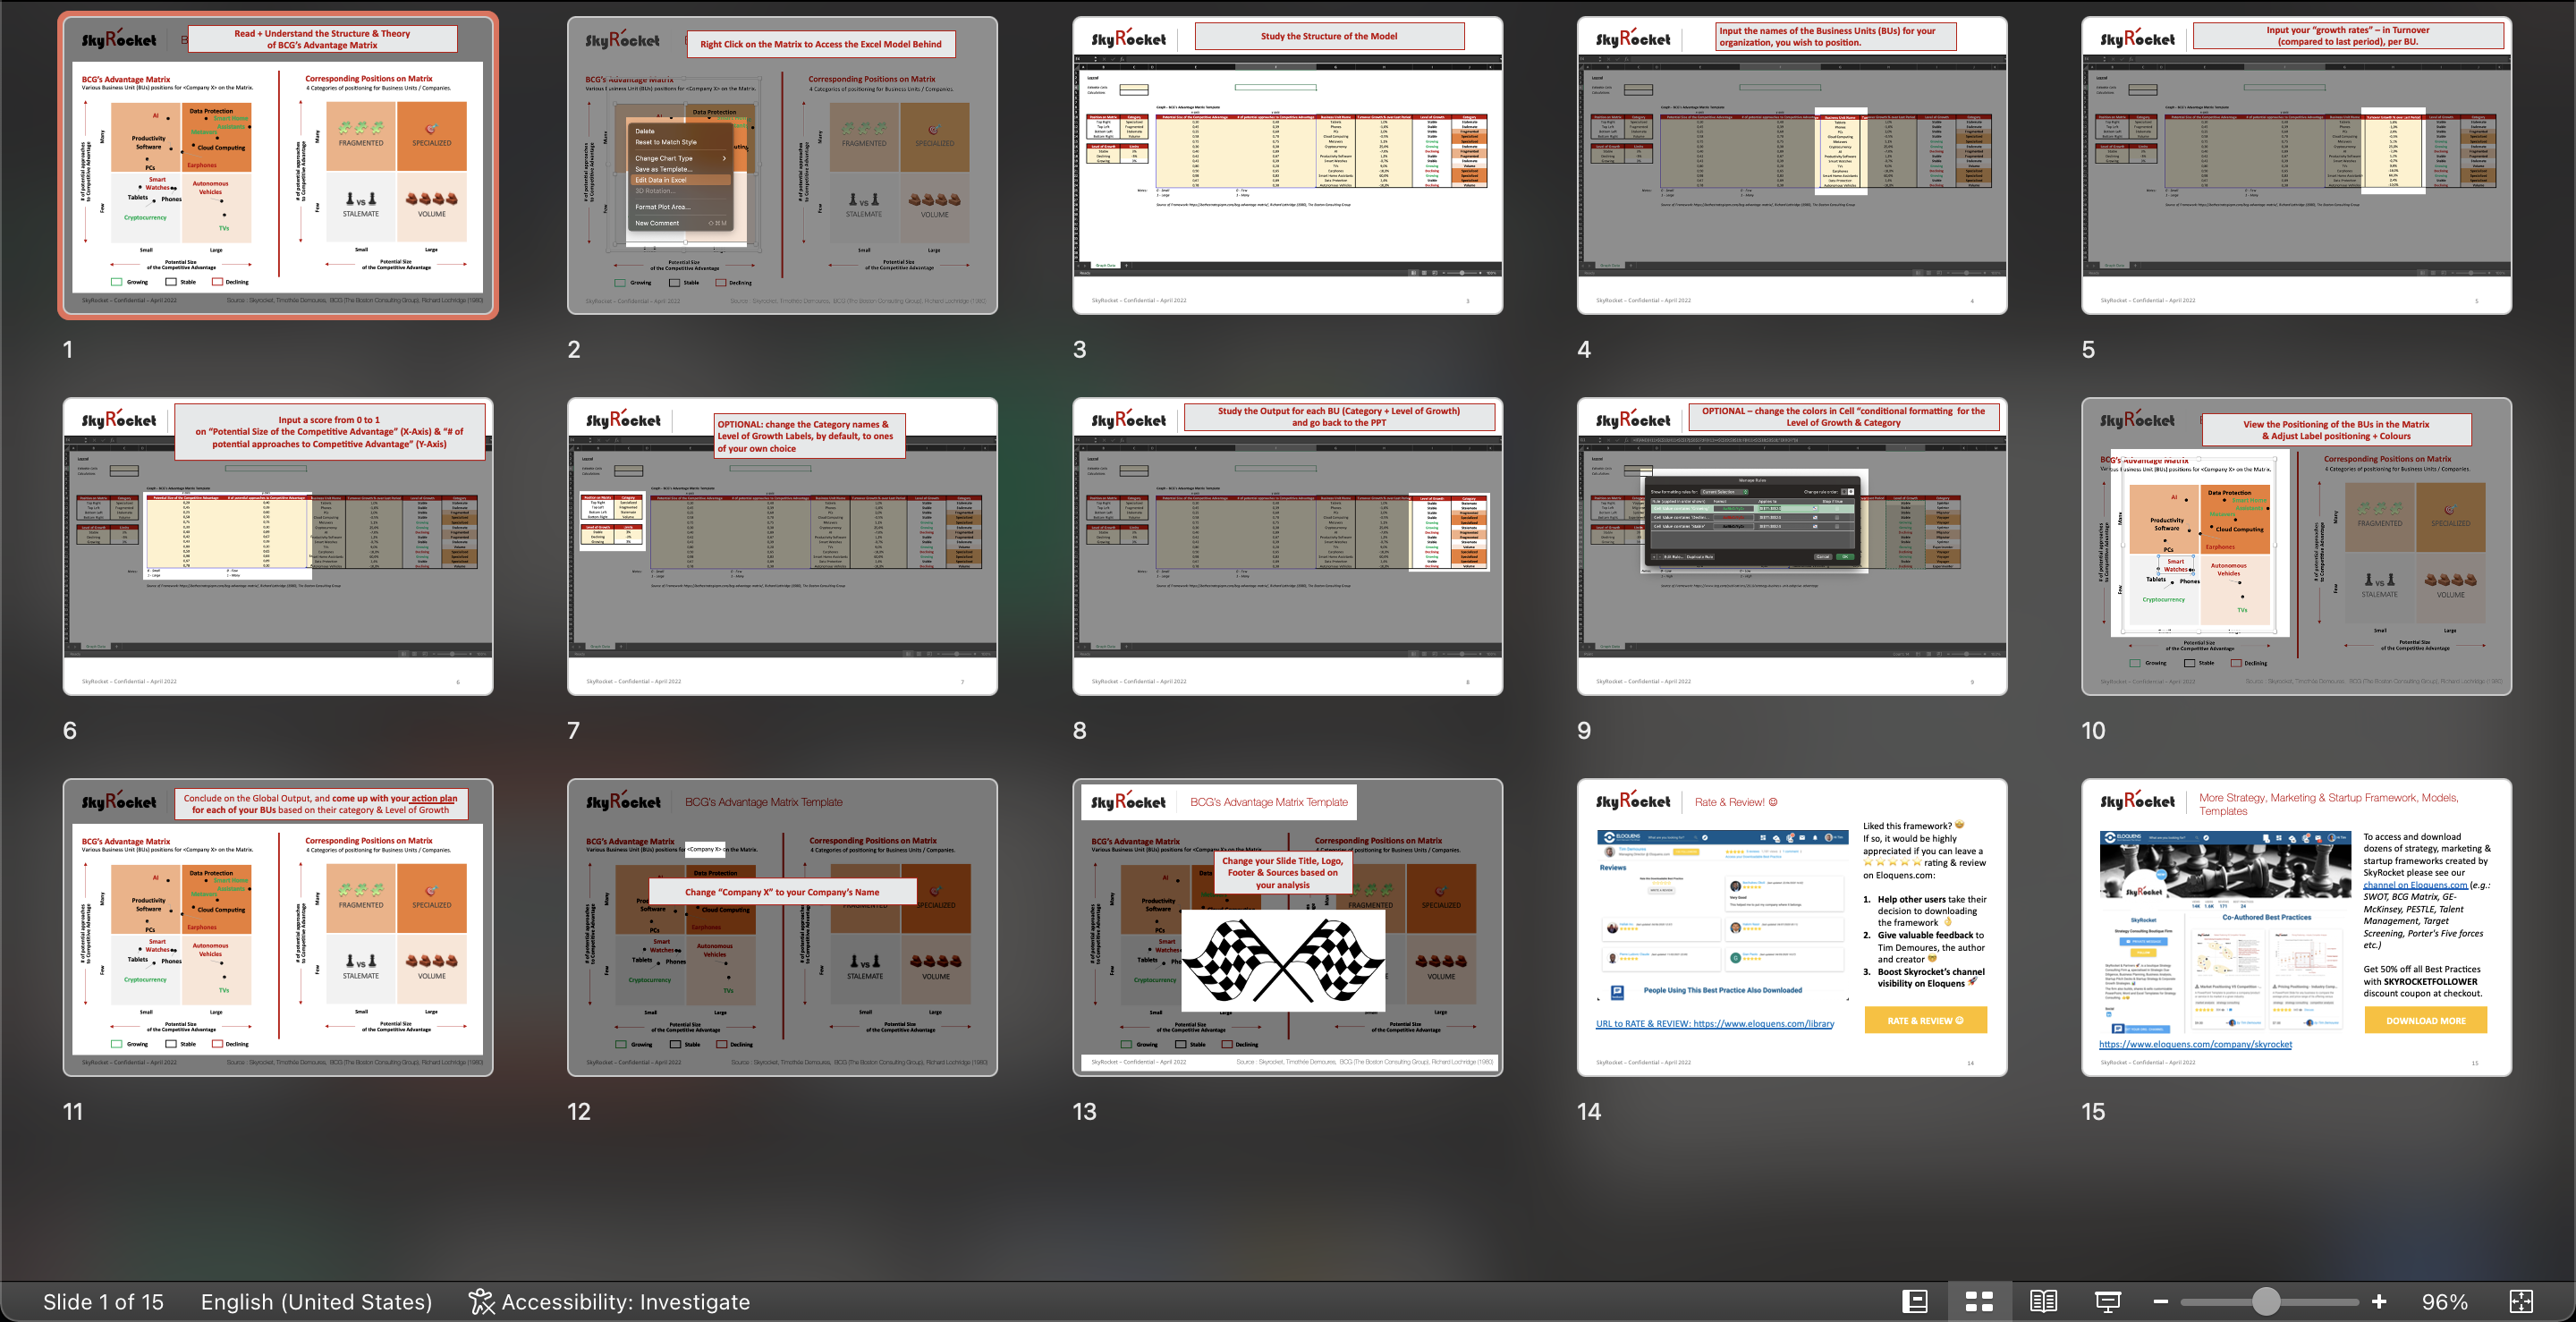2576x1322 pixels.
Task: Click zoom out minus icon
Action: pyautogui.click(x=2160, y=1301)
